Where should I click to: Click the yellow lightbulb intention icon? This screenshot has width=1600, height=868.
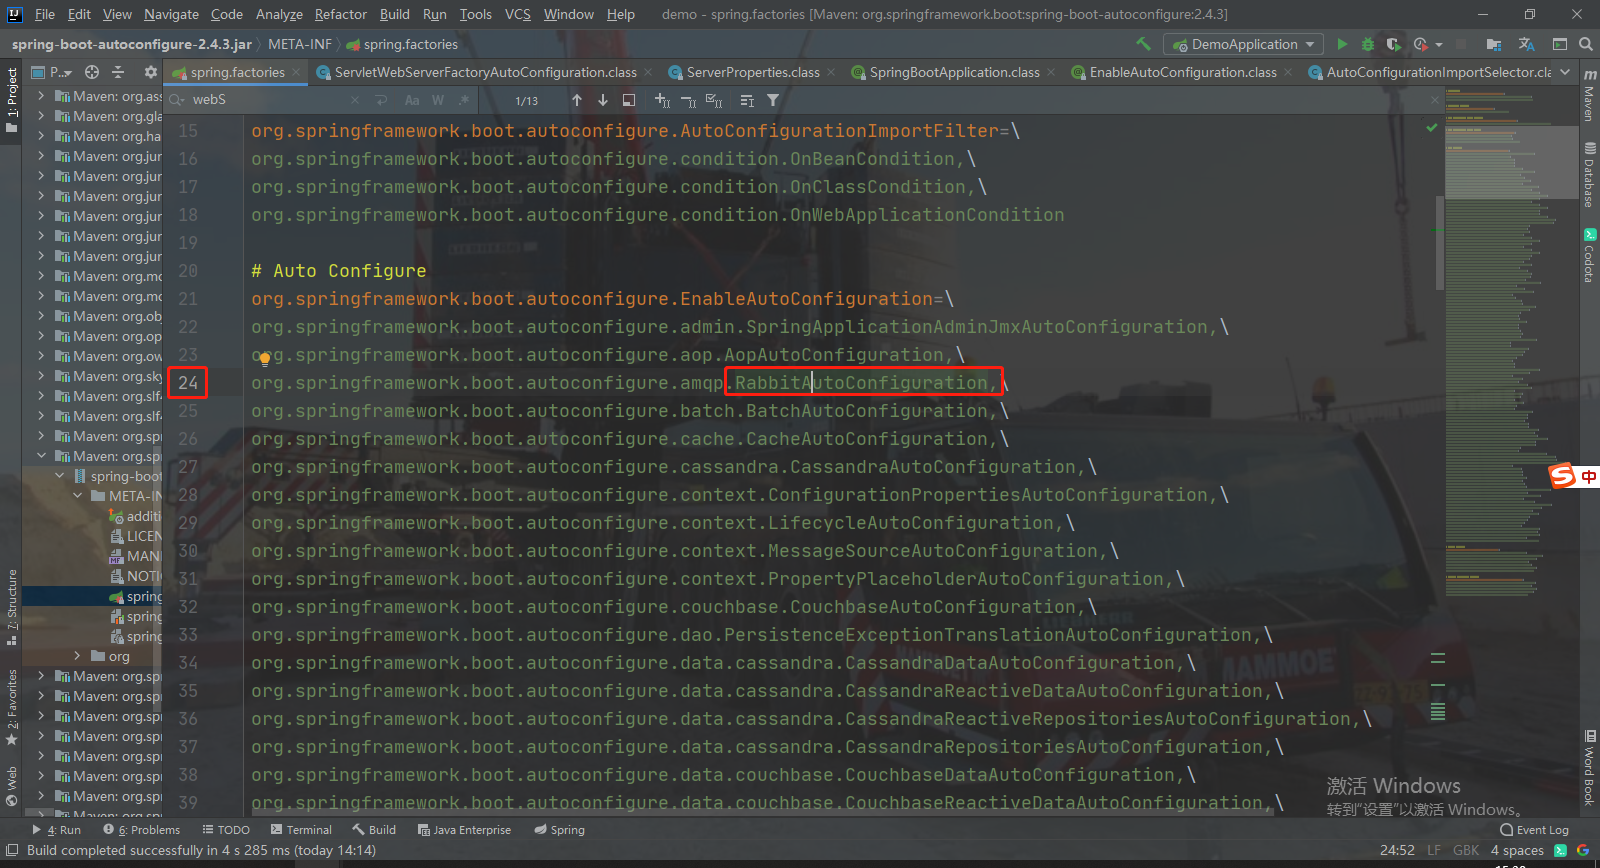pyautogui.click(x=264, y=358)
